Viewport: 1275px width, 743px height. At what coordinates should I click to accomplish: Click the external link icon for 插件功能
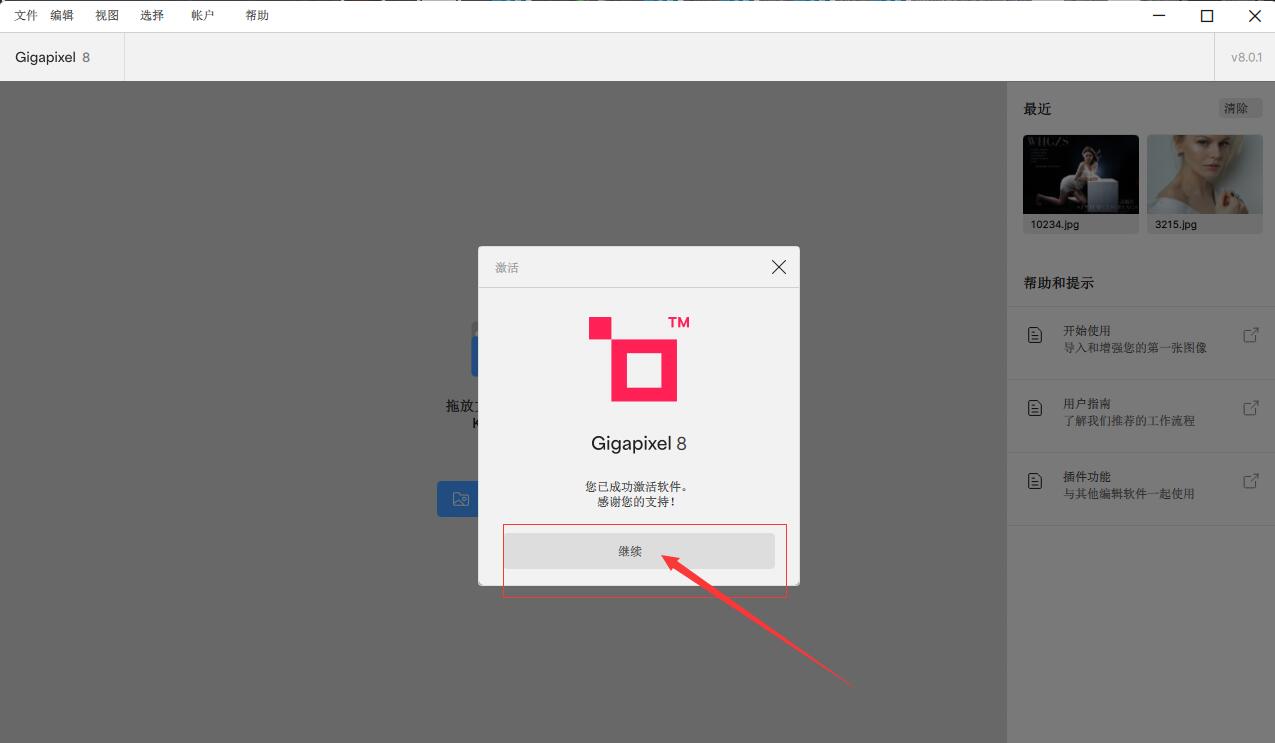click(x=1250, y=481)
